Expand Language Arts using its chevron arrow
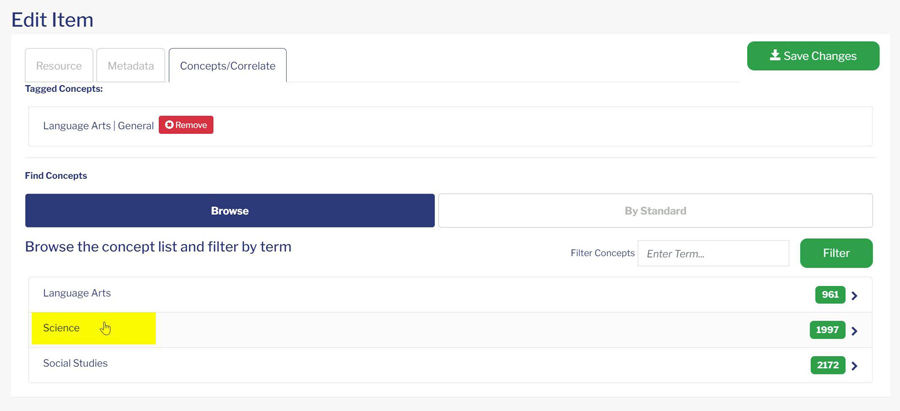The width and height of the screenshot is (900, 411). pyautogui.click(x=855, y=296)
